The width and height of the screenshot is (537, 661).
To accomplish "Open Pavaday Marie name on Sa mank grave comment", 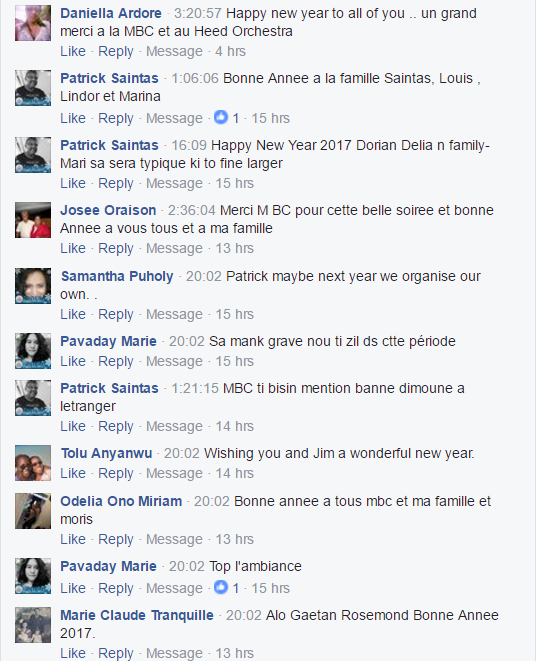I will tap(108, 341).
